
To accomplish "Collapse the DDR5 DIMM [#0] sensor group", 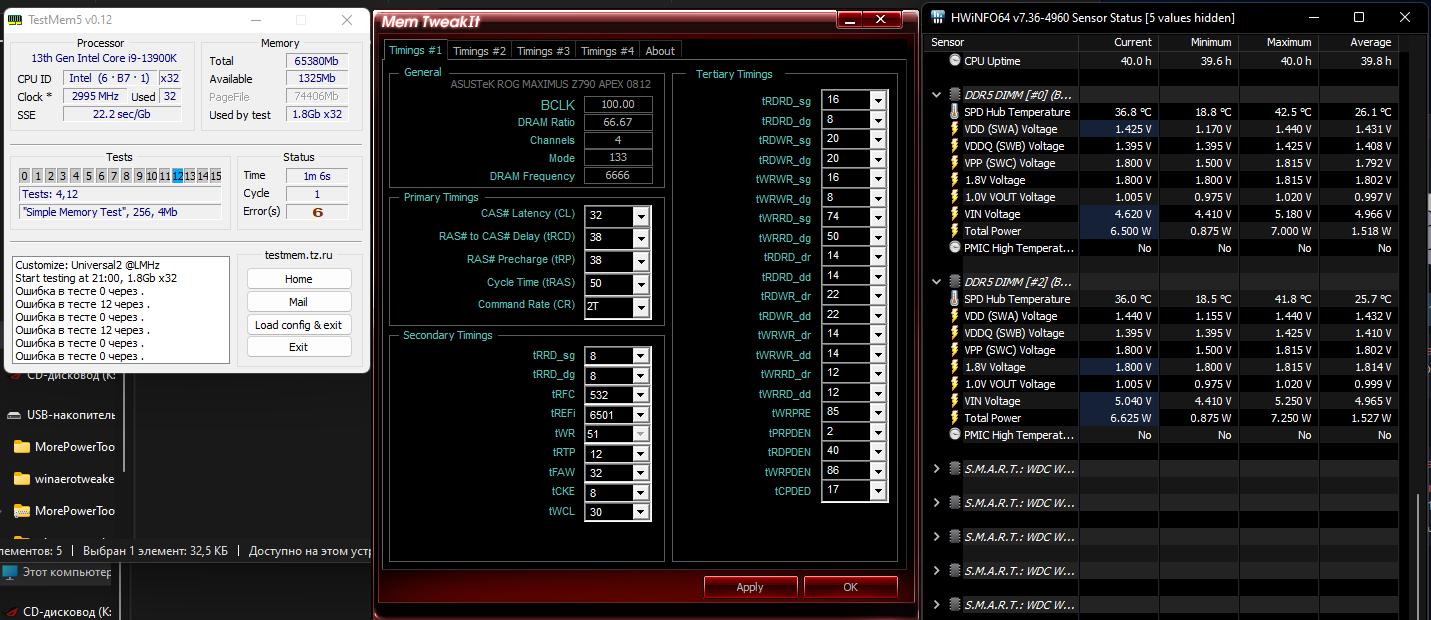I will 937,95.
